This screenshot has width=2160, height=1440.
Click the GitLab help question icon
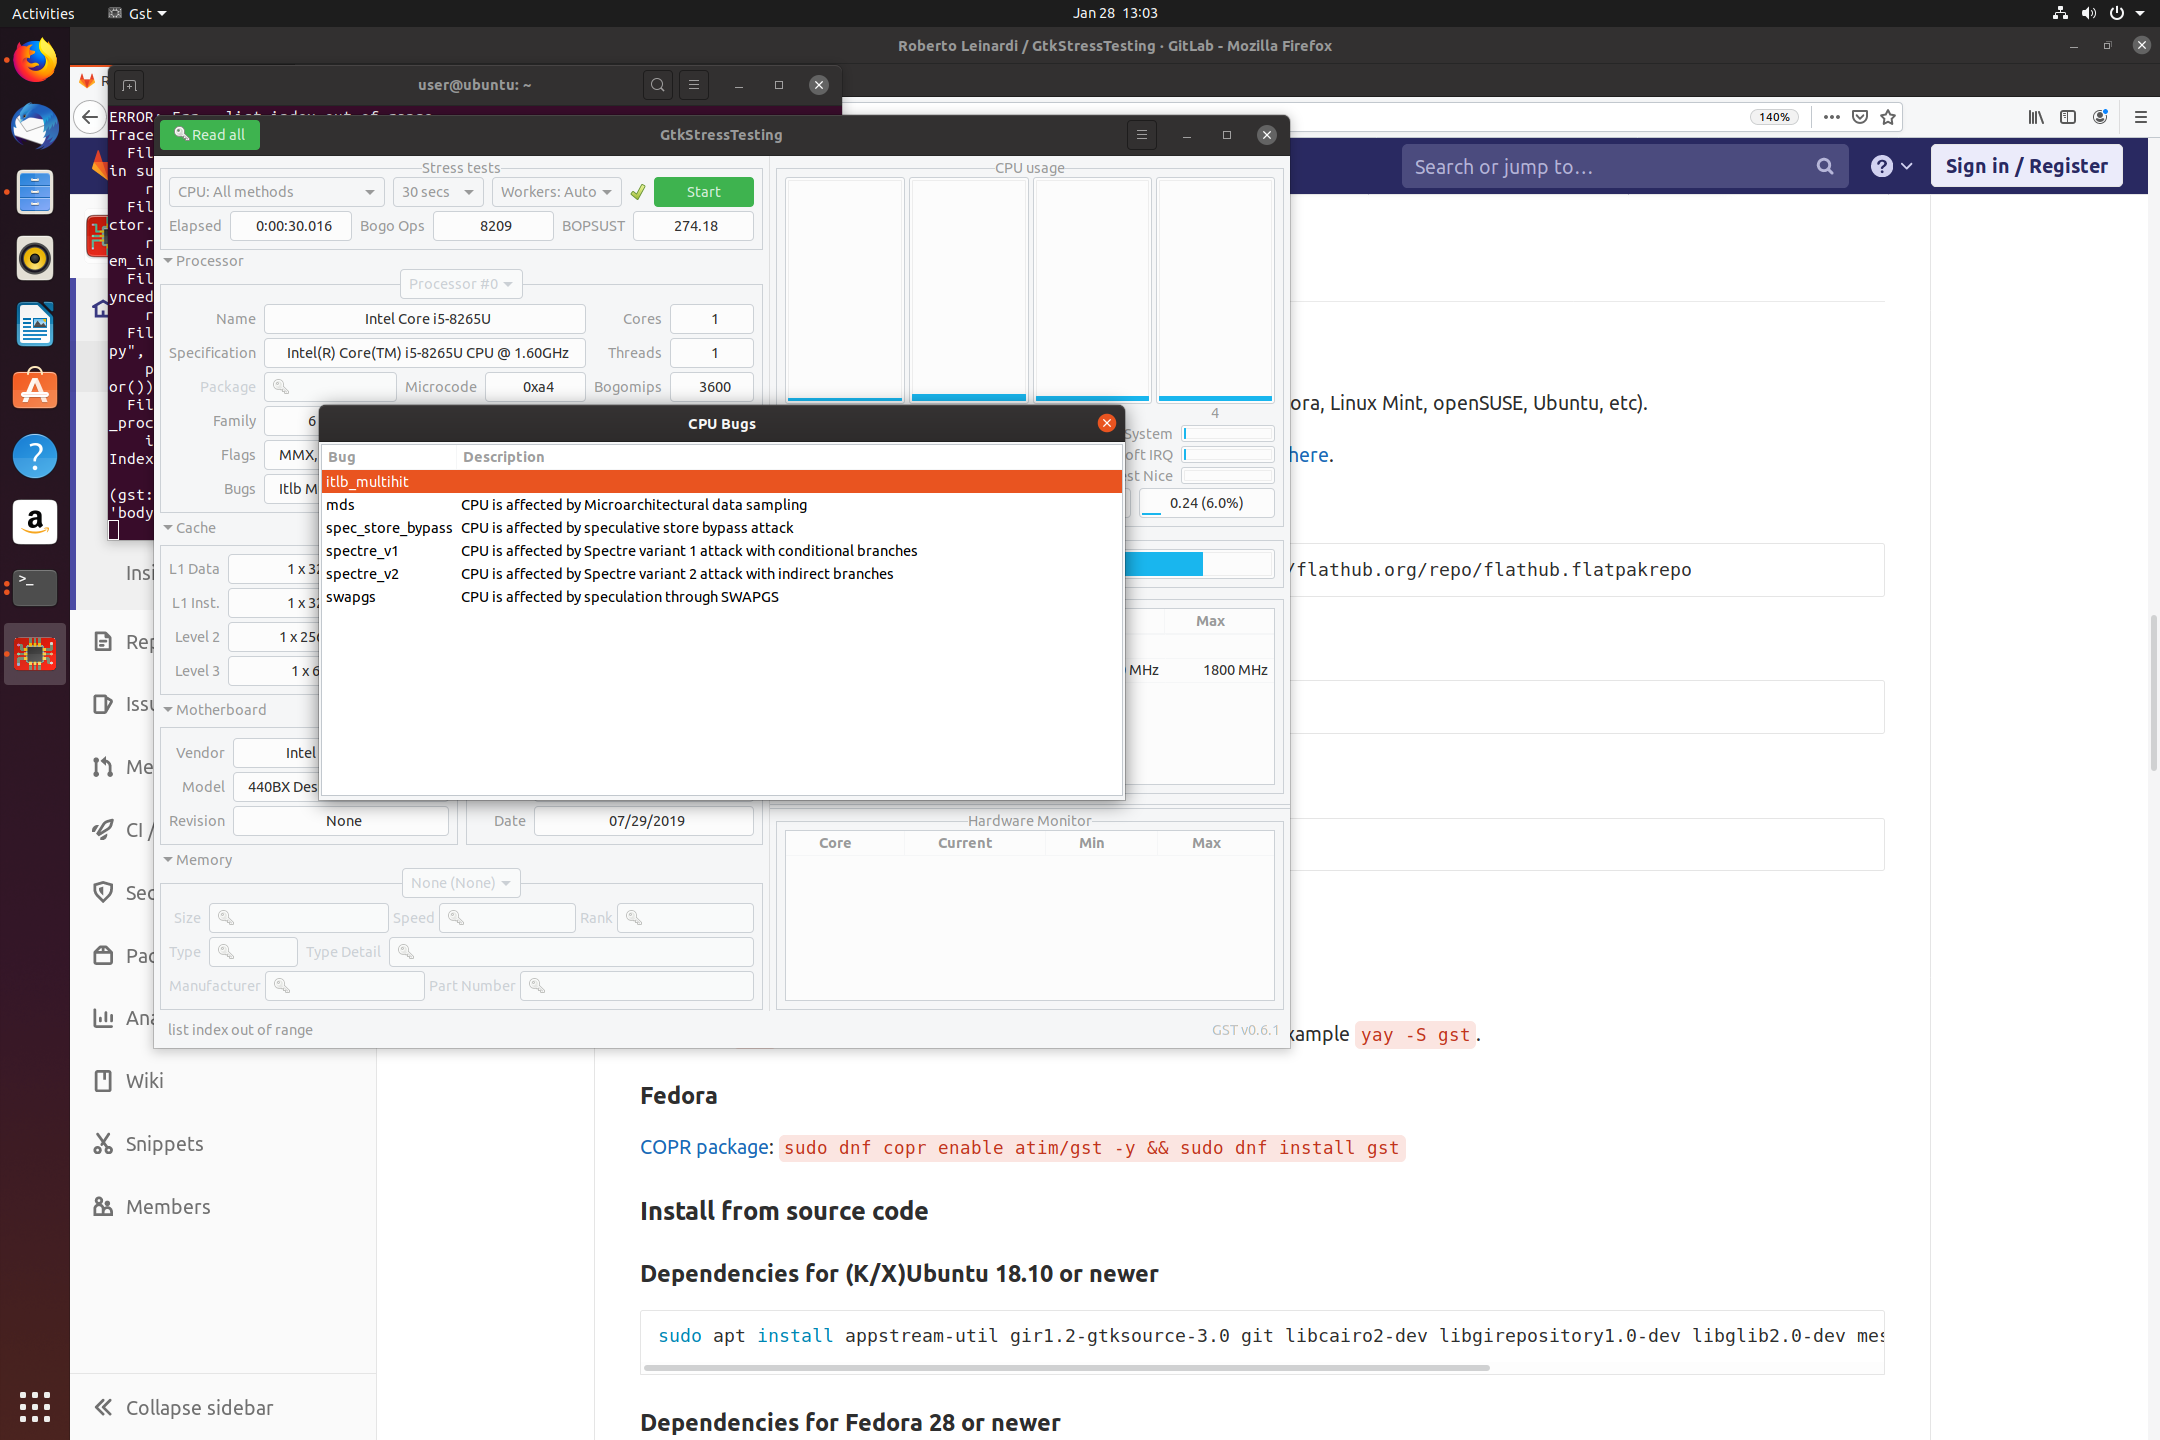pyautogui.click(x=1882, y=166)
